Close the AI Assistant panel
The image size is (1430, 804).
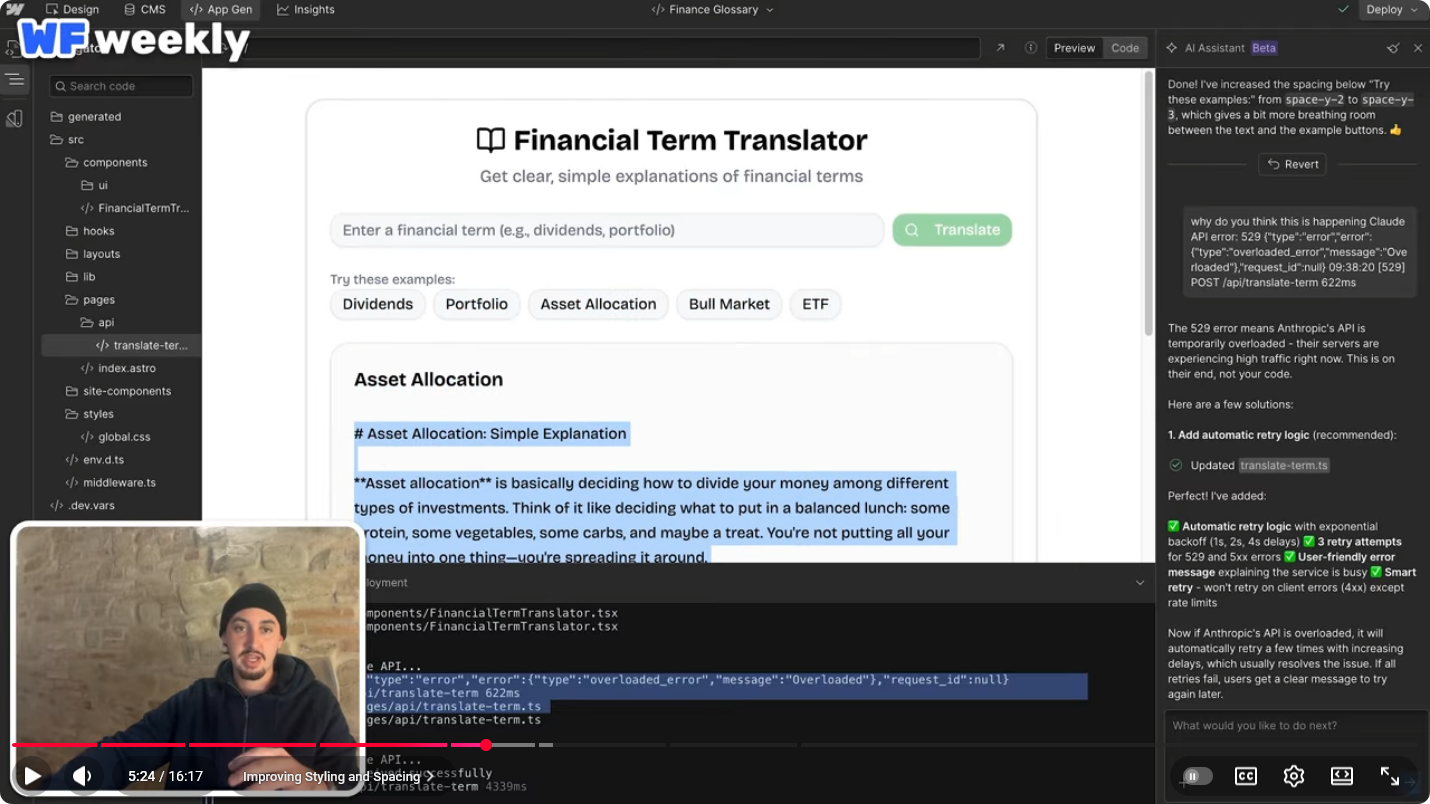(1417, 48)
